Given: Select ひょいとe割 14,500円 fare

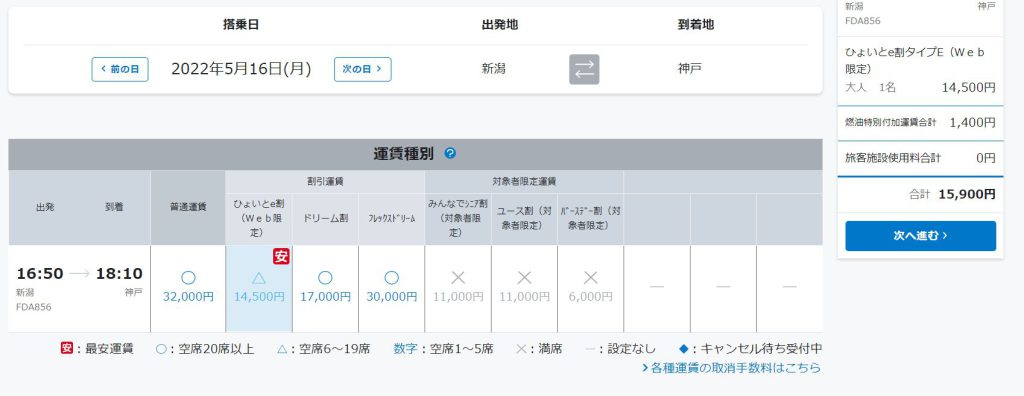Looking at the screenshot, I should pyautogui.click(x=259, y=288).
